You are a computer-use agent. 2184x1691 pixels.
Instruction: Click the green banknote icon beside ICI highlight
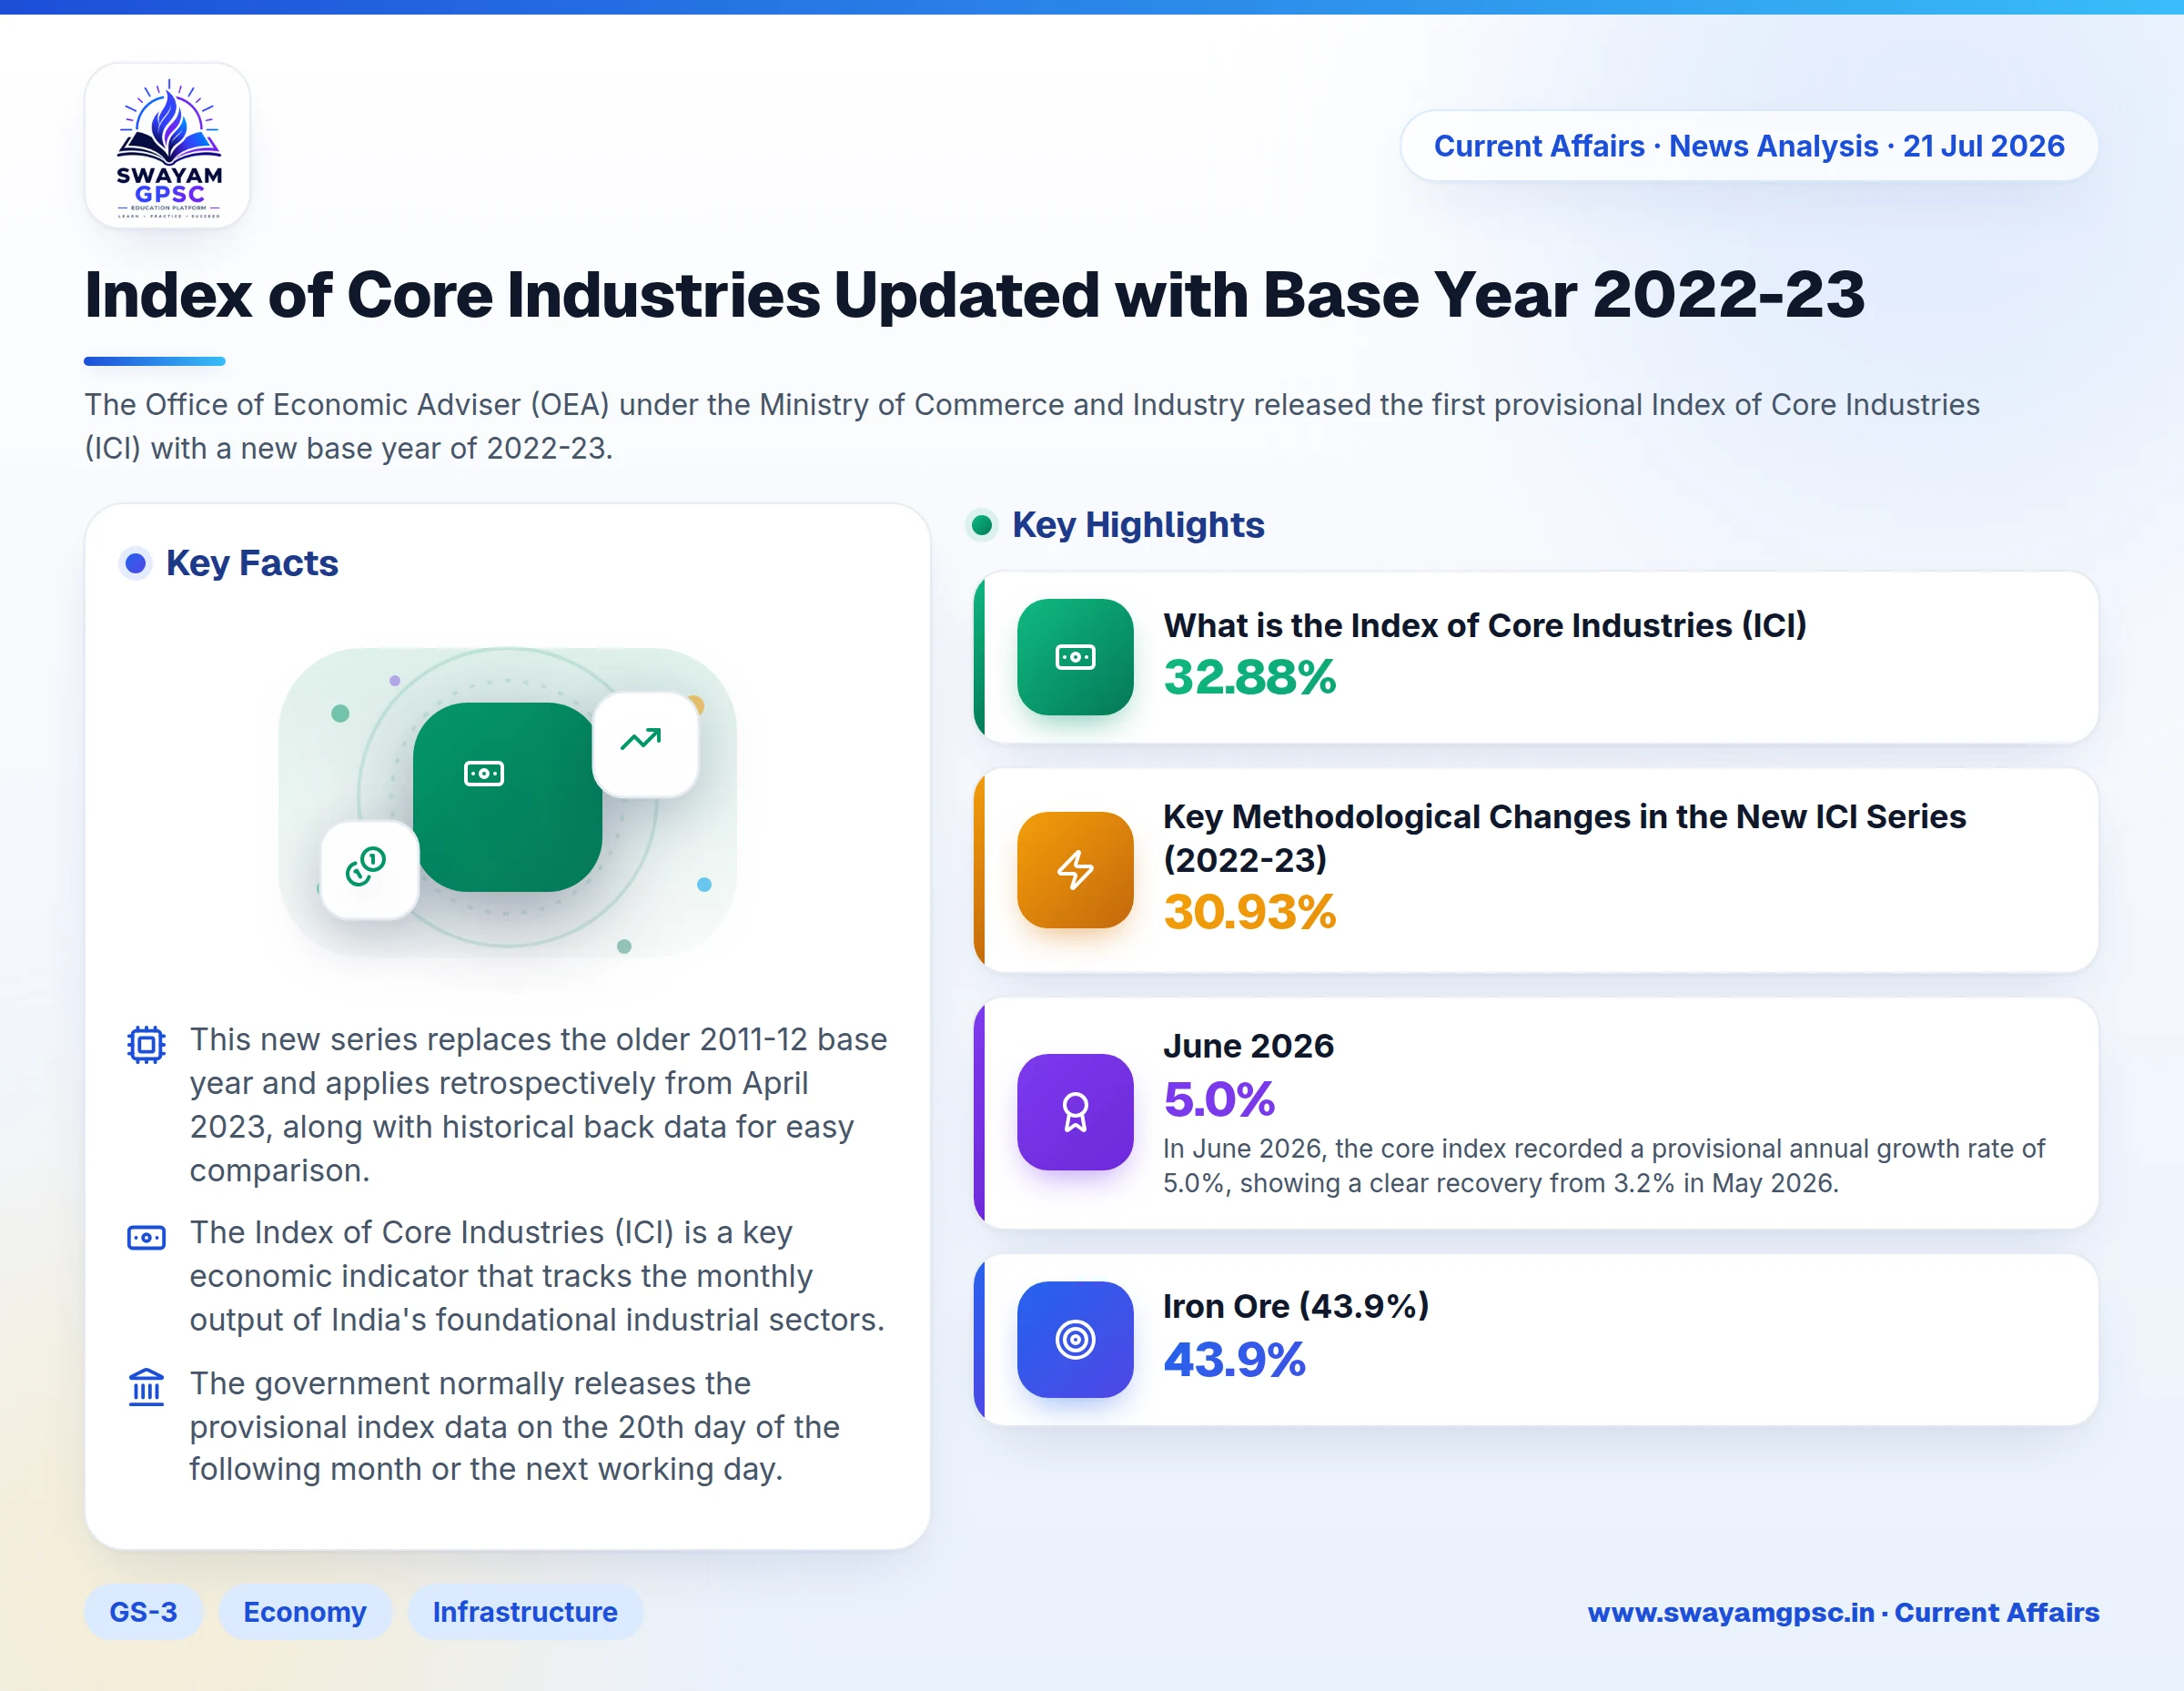[1075, 657]
